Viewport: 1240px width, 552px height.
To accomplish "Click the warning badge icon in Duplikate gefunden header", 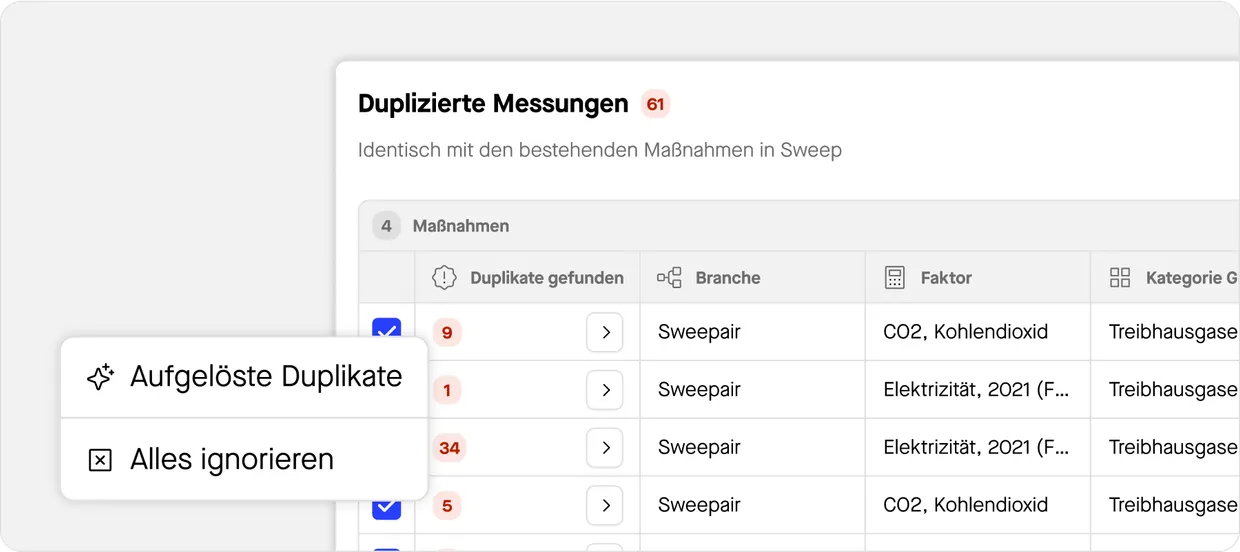I will [444, 278].
